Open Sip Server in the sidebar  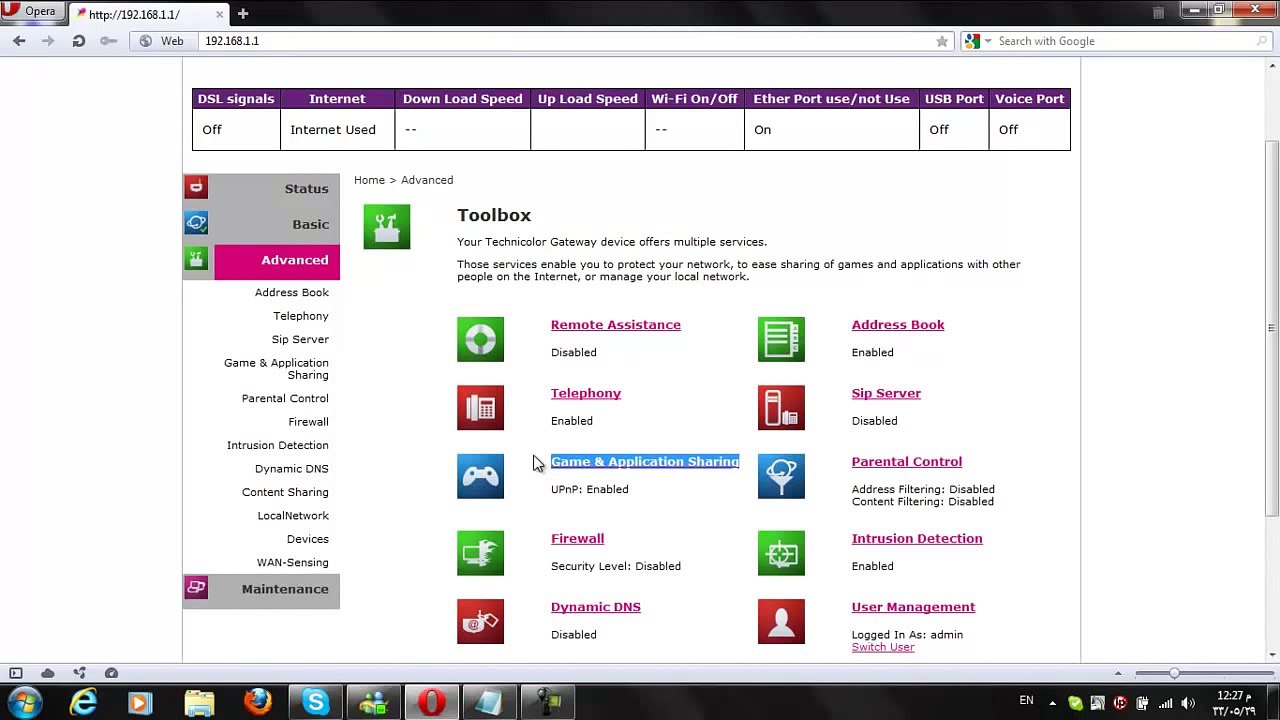point(300,339)
